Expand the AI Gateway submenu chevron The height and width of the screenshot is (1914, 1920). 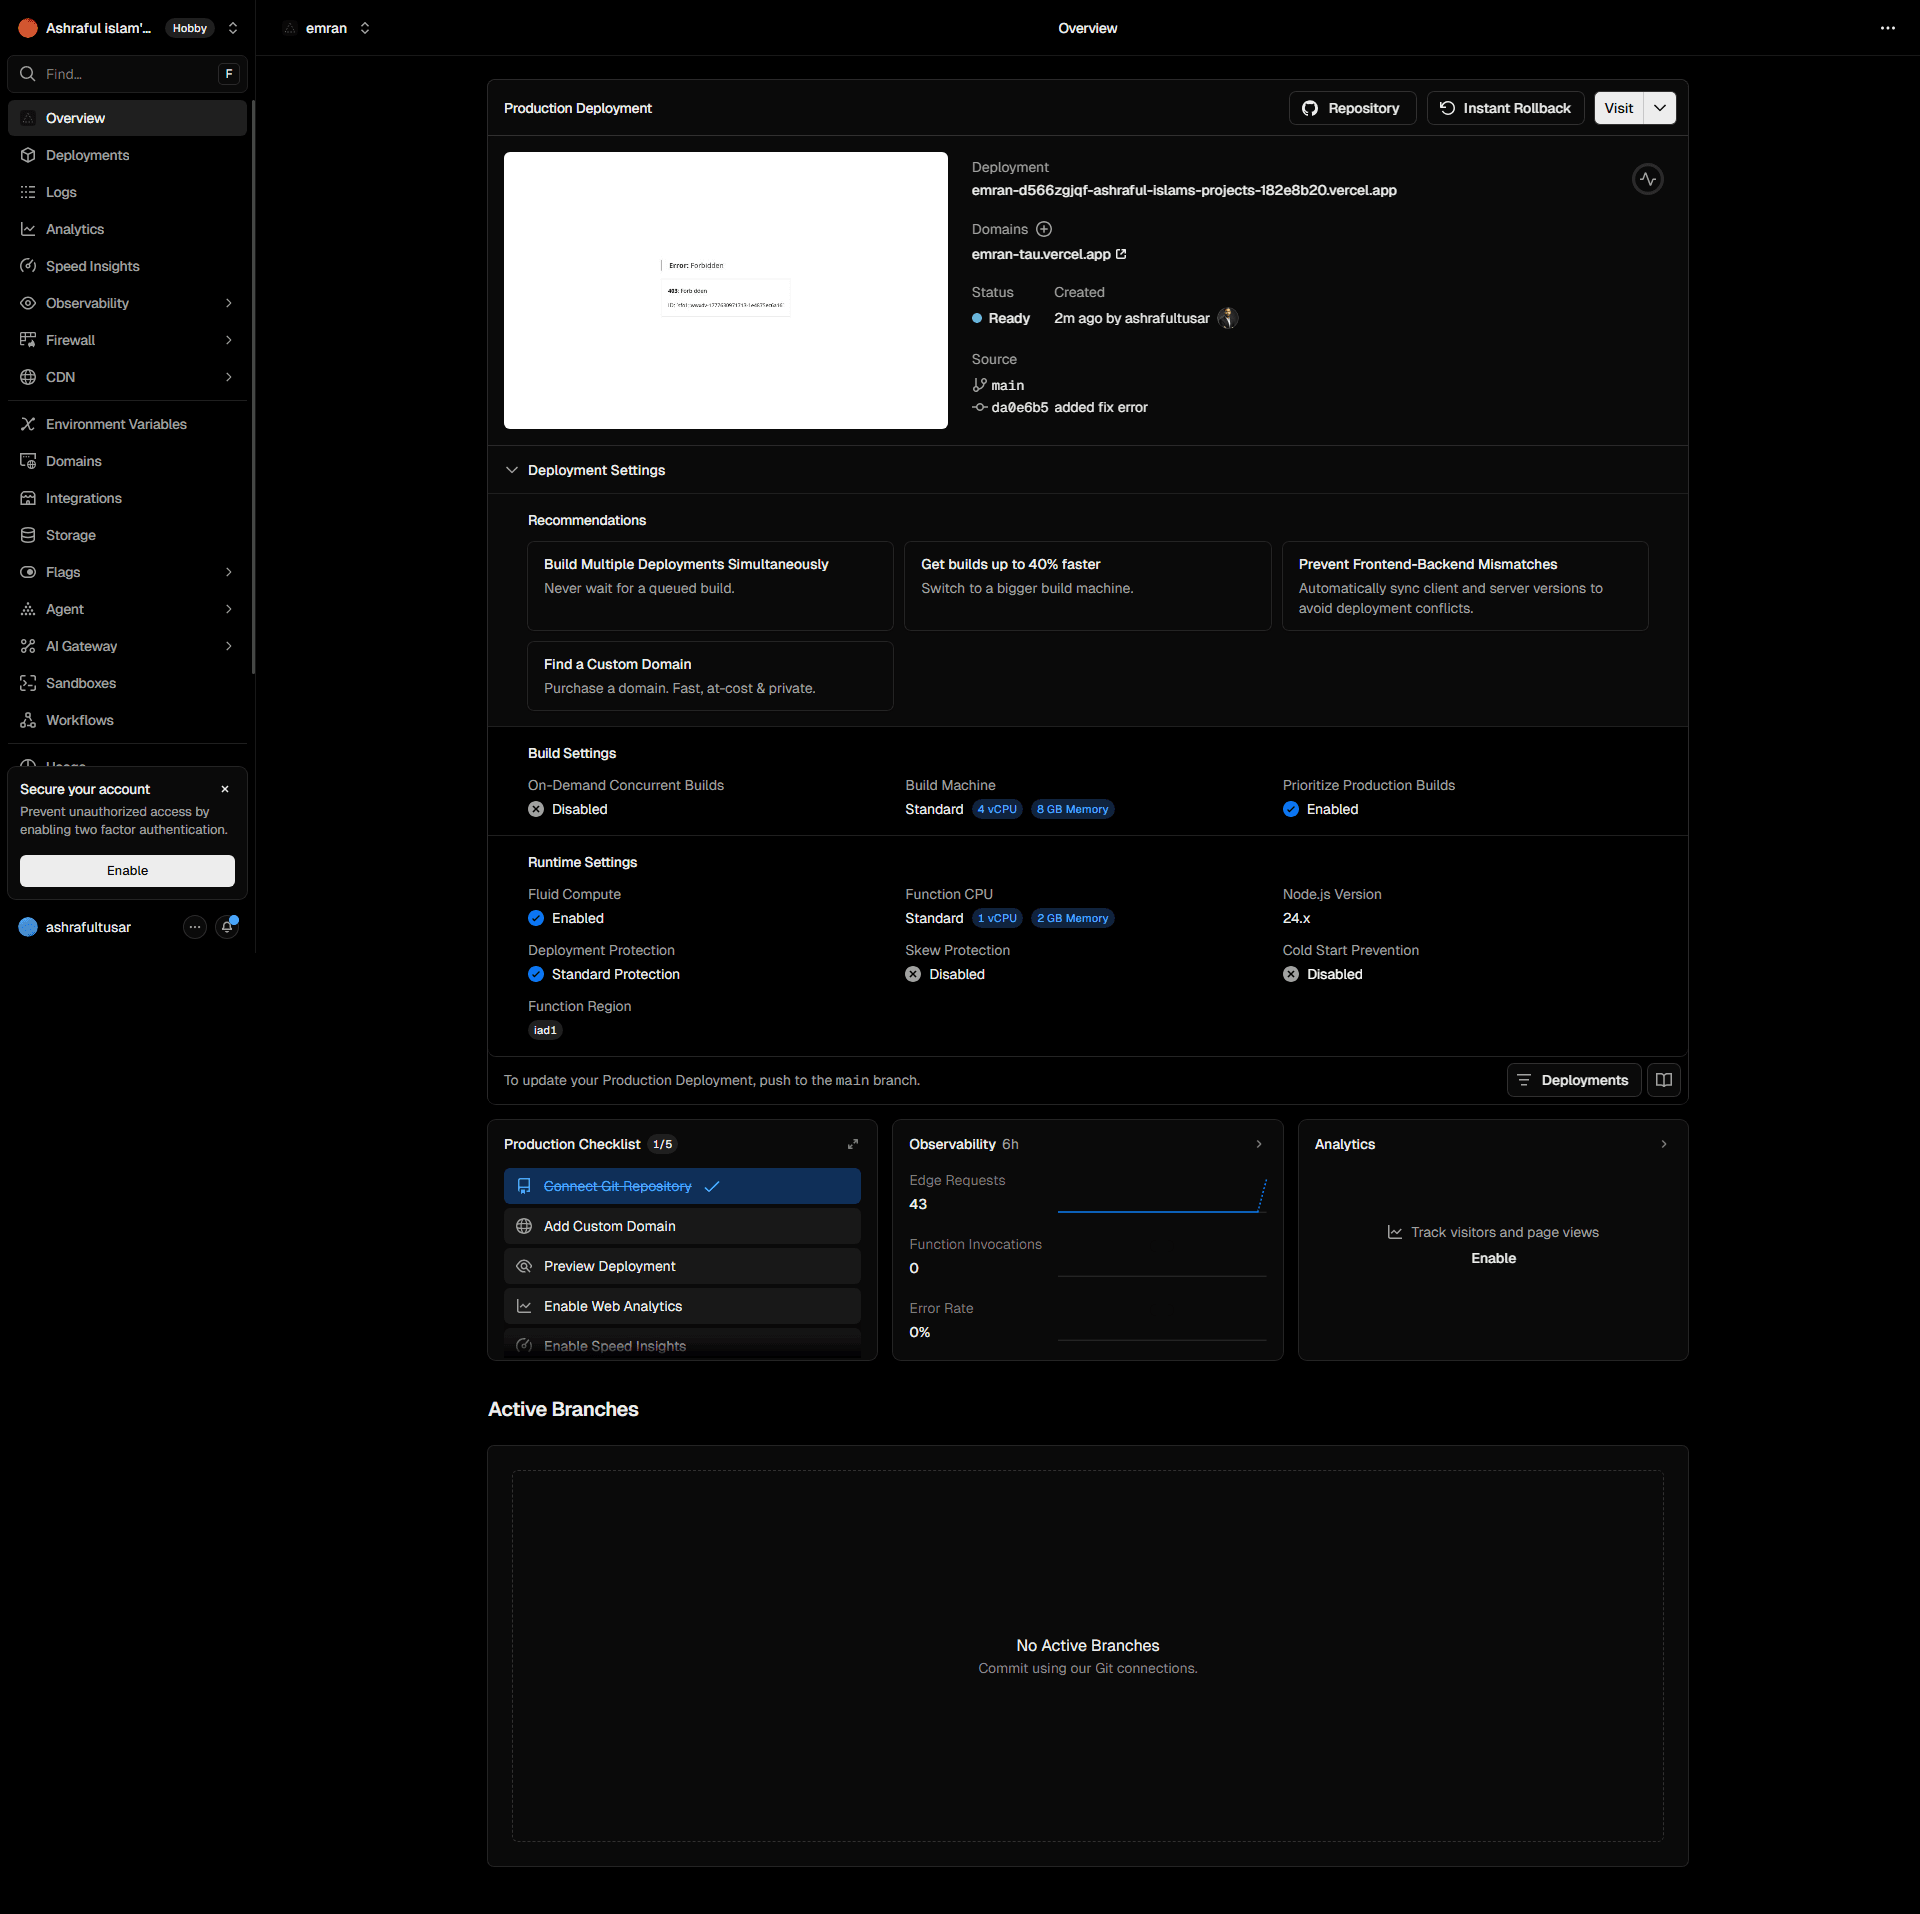229,646
